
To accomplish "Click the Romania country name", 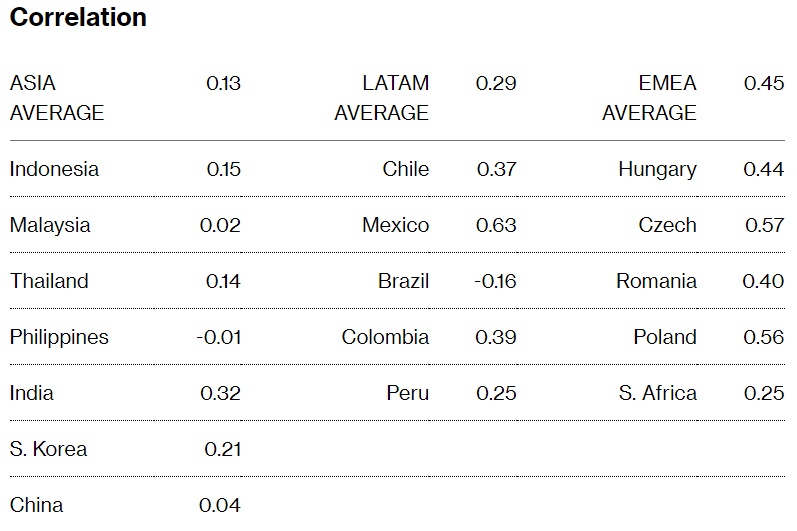I will (656, 281).
